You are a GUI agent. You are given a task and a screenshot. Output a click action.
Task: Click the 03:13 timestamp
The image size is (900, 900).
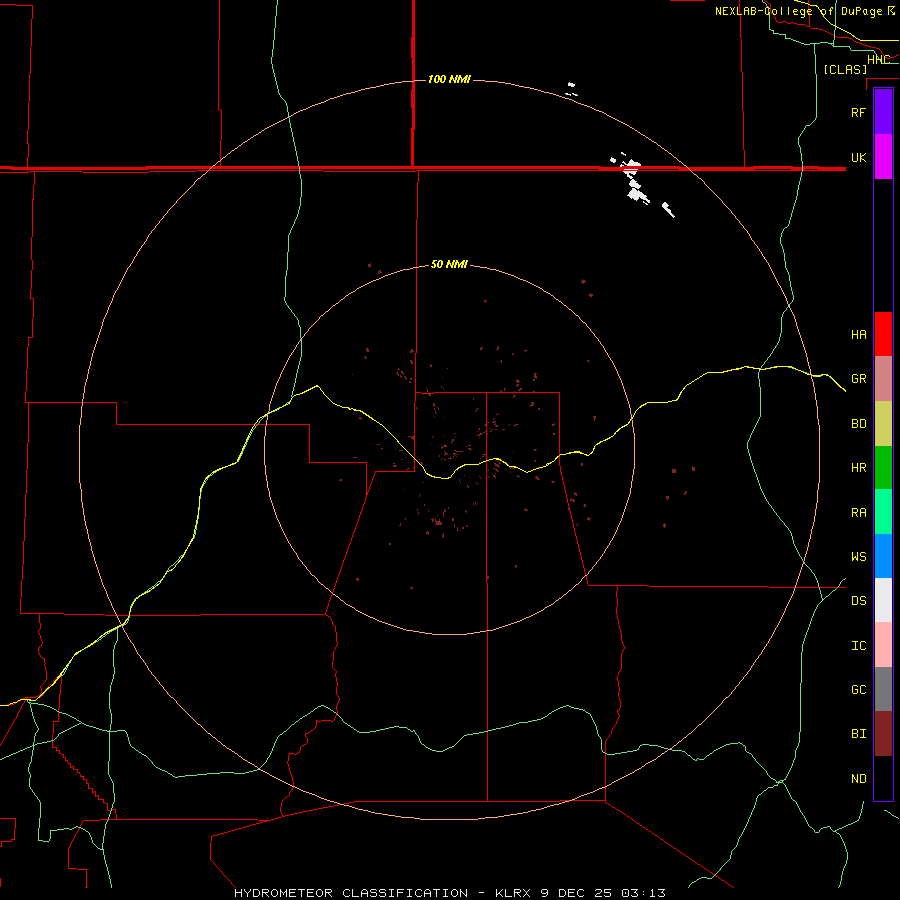click(x=643, y=893)
